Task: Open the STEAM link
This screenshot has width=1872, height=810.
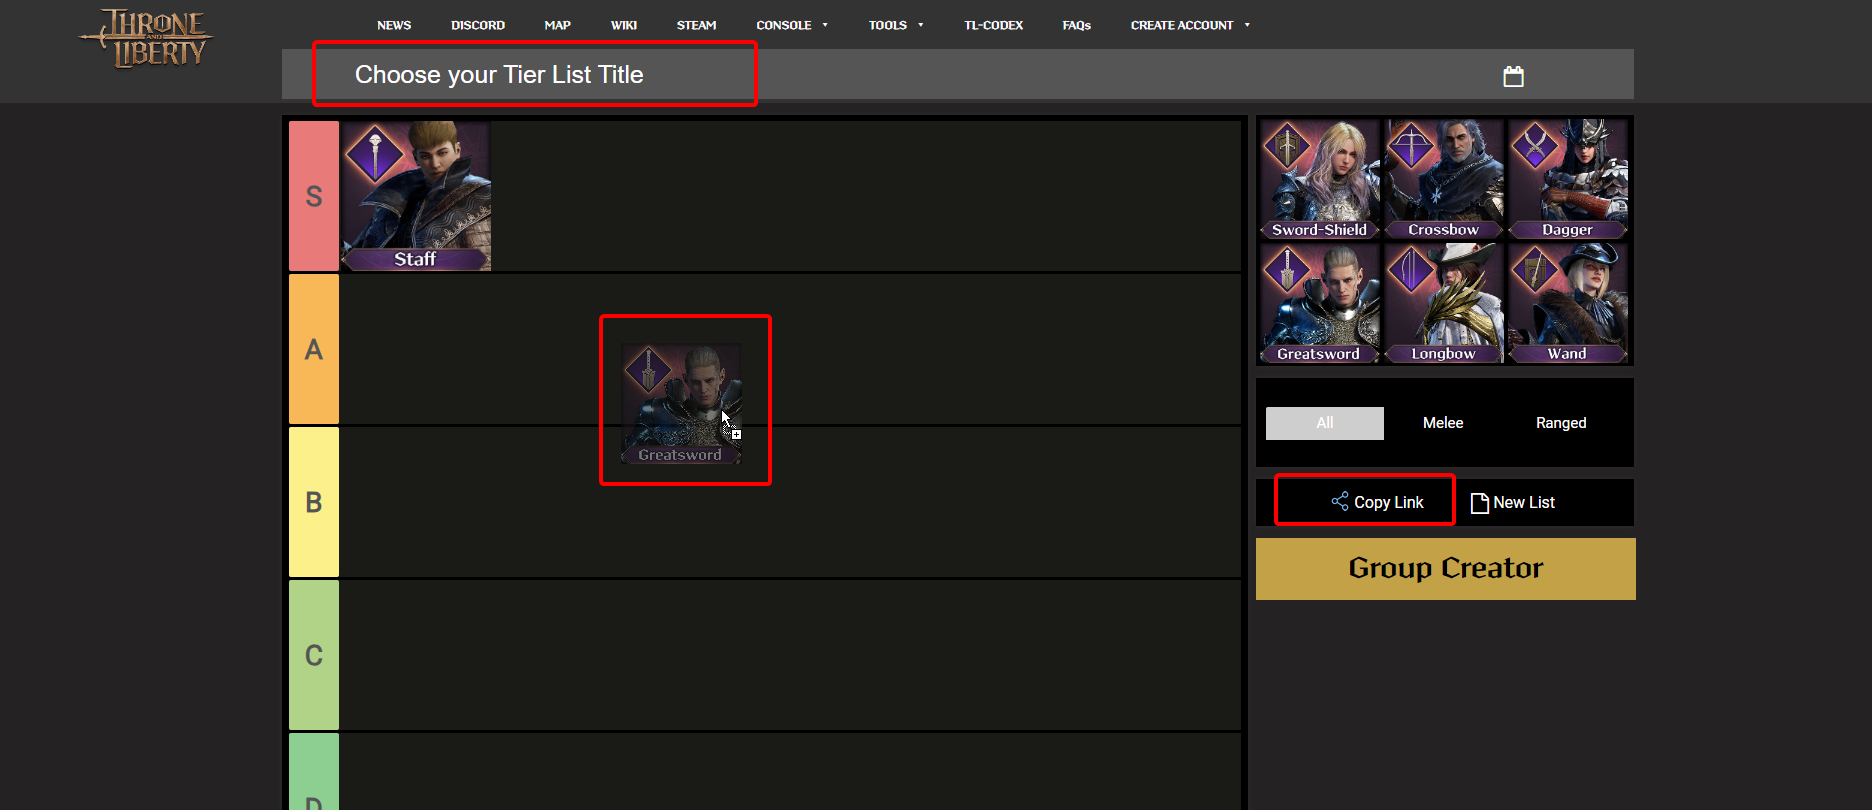Action: click(696, 25)
